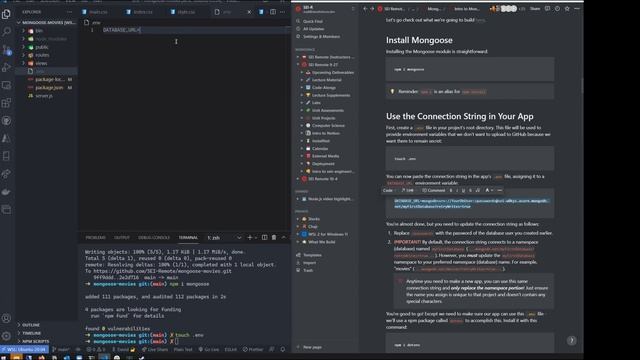The image size is (640, 360).
Task: Open the Explorer view in VS Code activity bar
Action: pos(6,14)
